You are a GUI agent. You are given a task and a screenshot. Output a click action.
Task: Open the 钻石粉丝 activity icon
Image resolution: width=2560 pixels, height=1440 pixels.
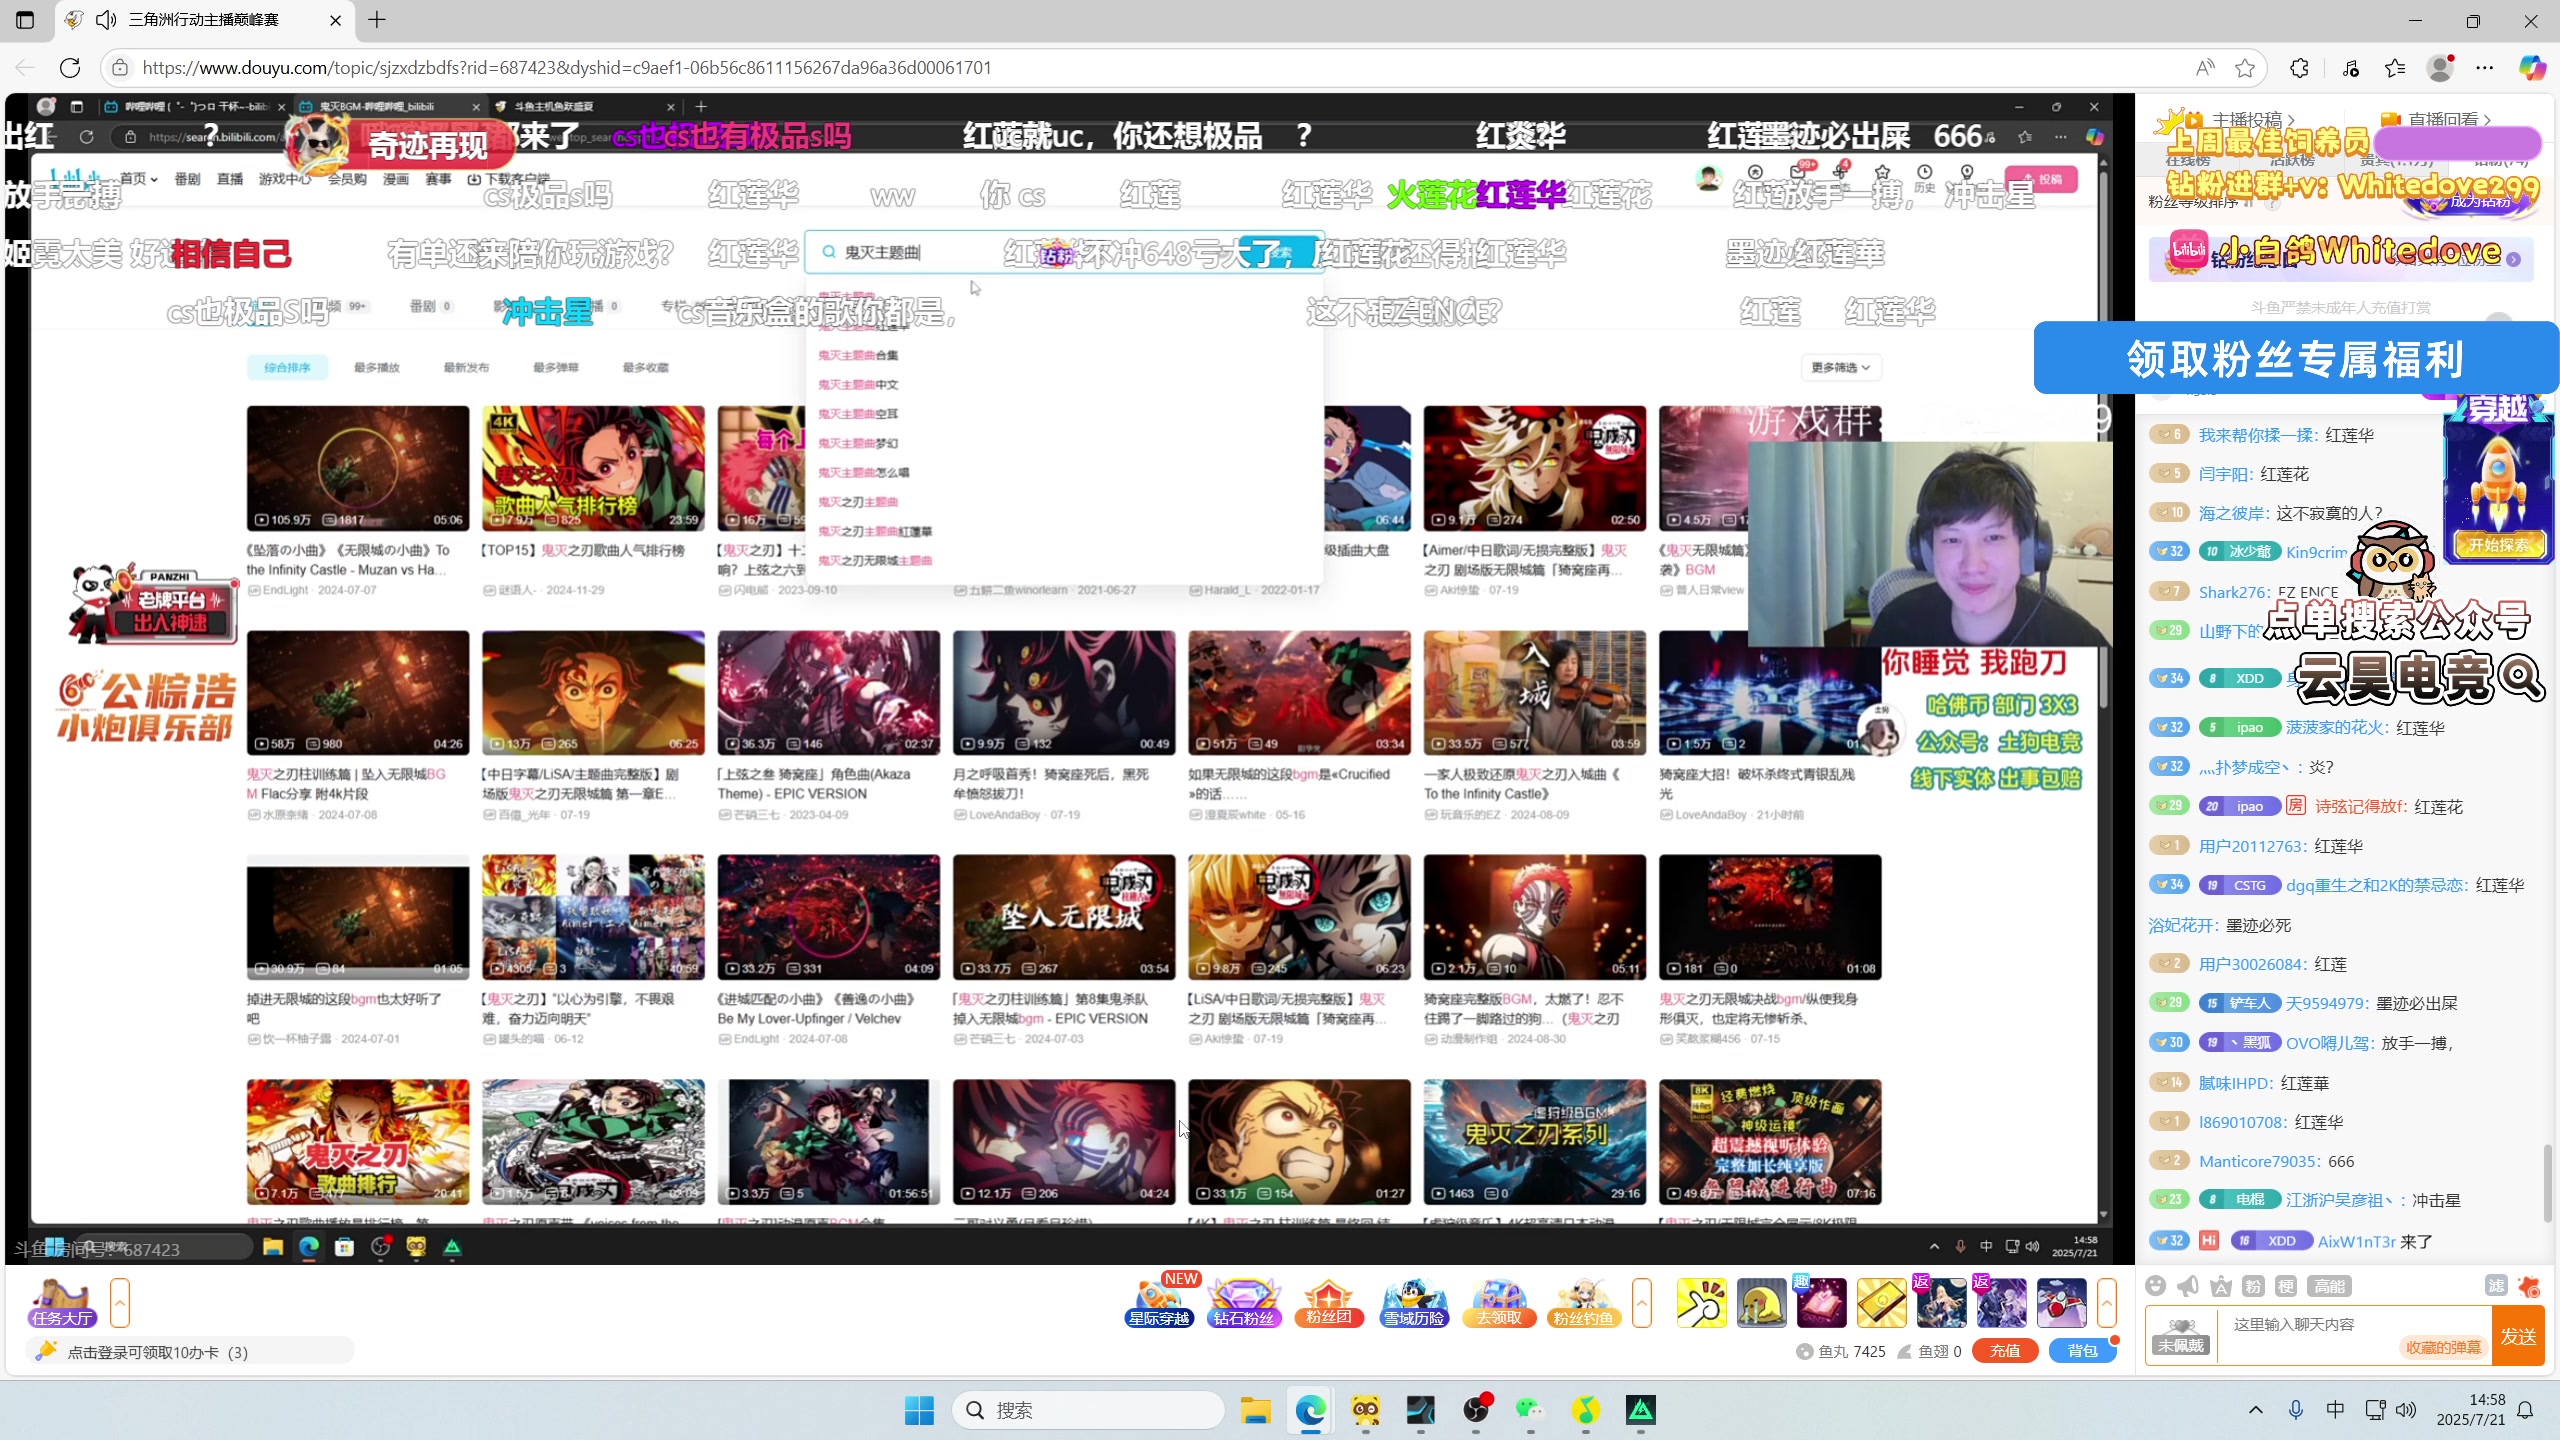(x=1244, y=1302)
